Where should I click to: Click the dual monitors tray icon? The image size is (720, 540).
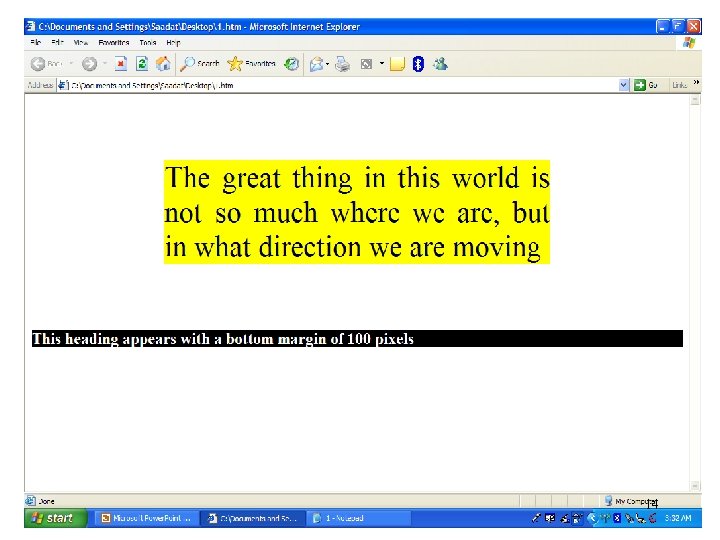550,518
